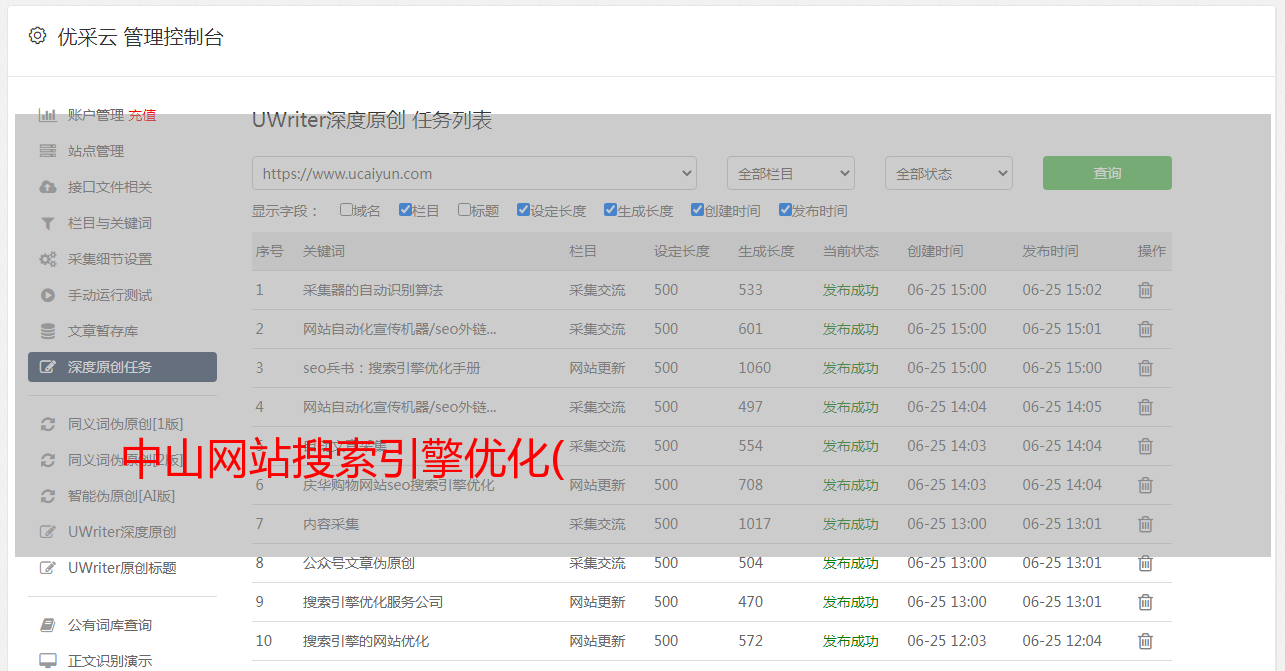Click the trash icon for row 10
The height and width of the screenshot is (671, 1285).
click(1145, 641)
